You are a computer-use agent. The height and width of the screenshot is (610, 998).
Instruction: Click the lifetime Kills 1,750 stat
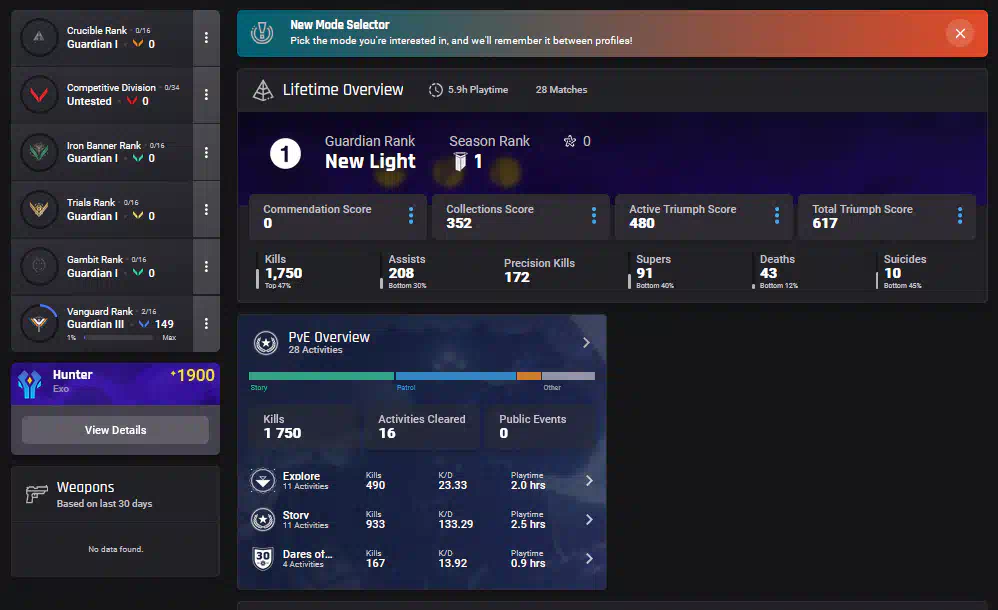283,271
